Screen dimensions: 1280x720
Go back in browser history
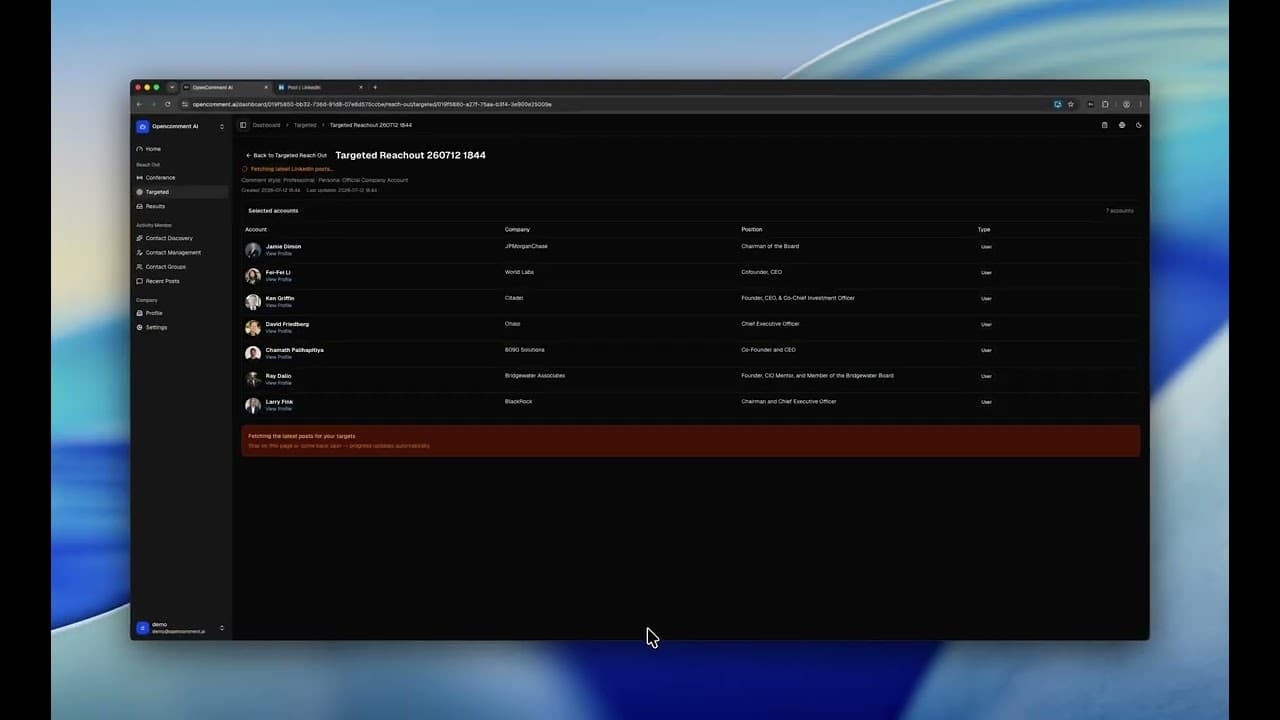(139, 104)
